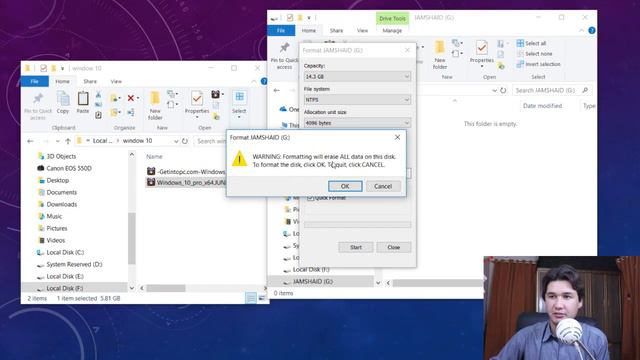Close the format warning dialog with X
The width and height of the screenshot is (640, 360).
coord(397,137)
